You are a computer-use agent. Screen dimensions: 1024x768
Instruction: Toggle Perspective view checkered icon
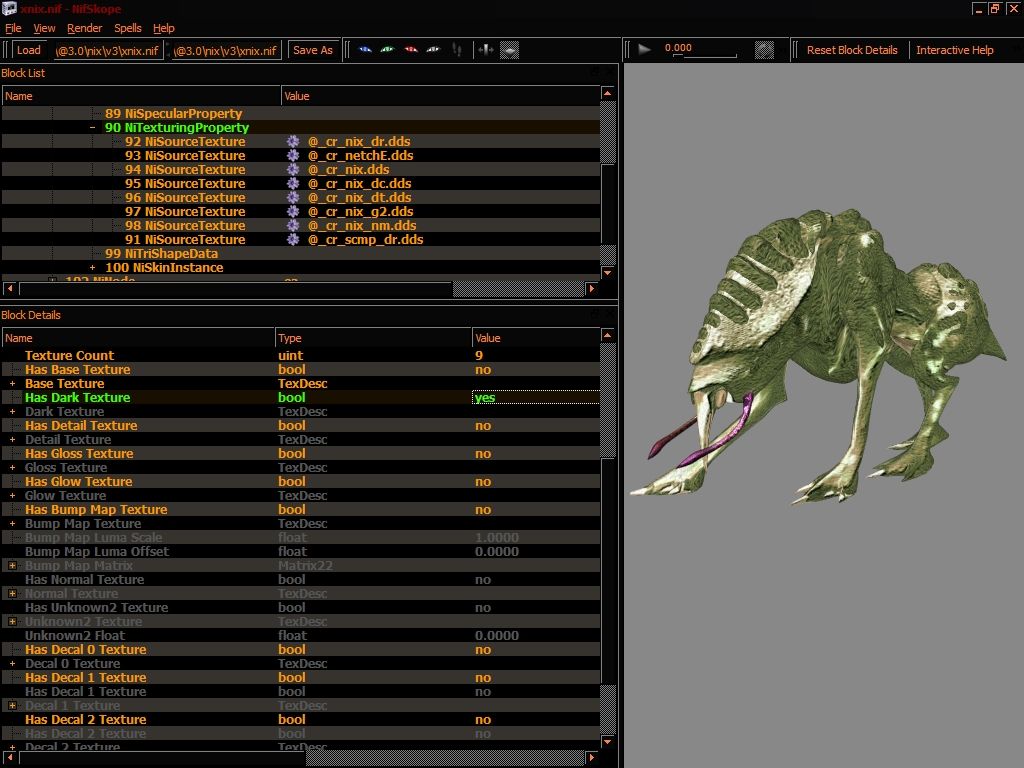509,50
